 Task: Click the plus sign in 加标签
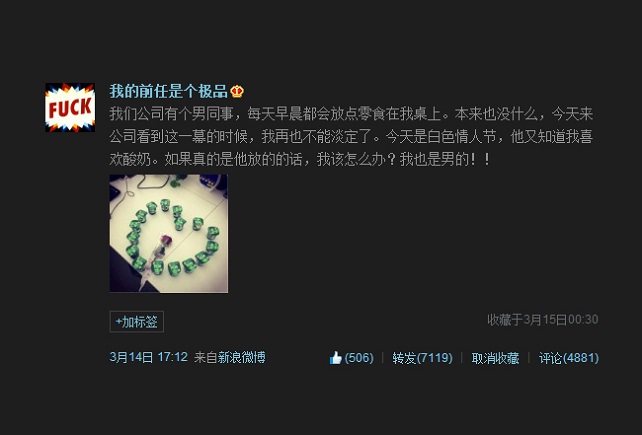tap(119, 322)
